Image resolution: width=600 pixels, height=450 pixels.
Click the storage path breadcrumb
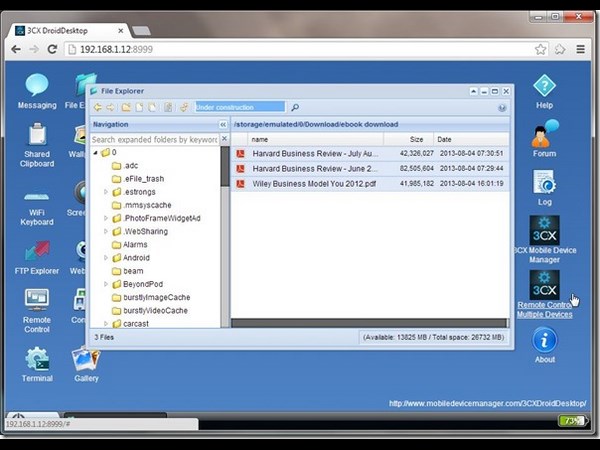(x=316, y=124)
